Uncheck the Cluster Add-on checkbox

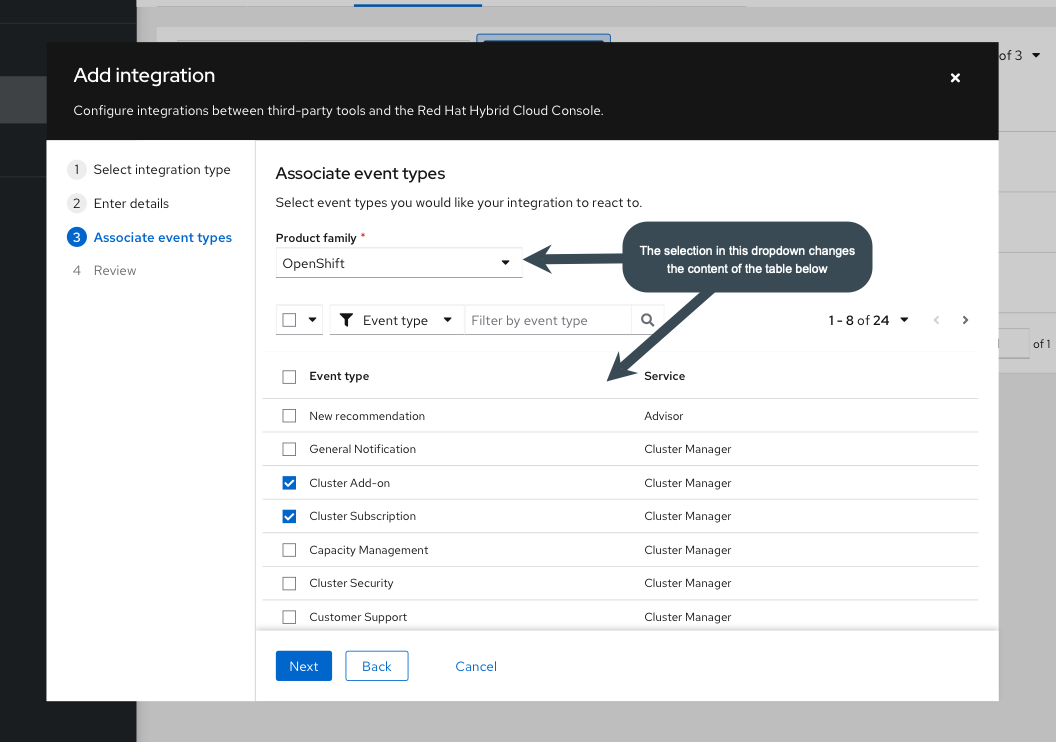tap(289, 483)
